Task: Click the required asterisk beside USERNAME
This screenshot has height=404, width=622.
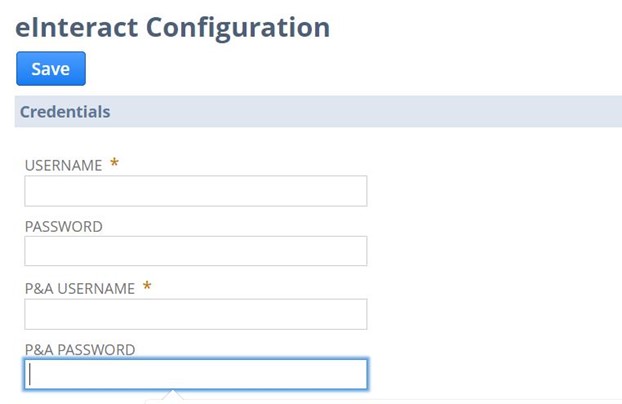Action: (x=115, y=164)
